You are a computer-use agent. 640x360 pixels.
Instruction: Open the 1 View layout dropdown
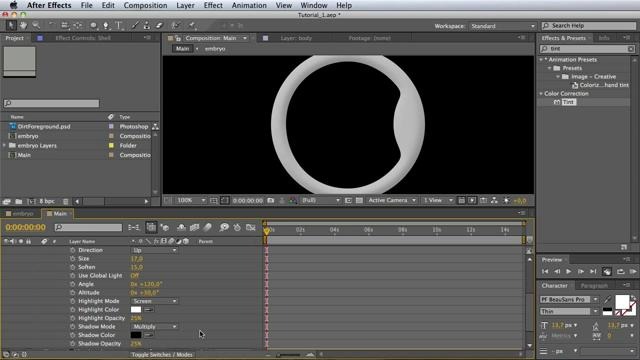pyautogui.click(x=438, y=200)
